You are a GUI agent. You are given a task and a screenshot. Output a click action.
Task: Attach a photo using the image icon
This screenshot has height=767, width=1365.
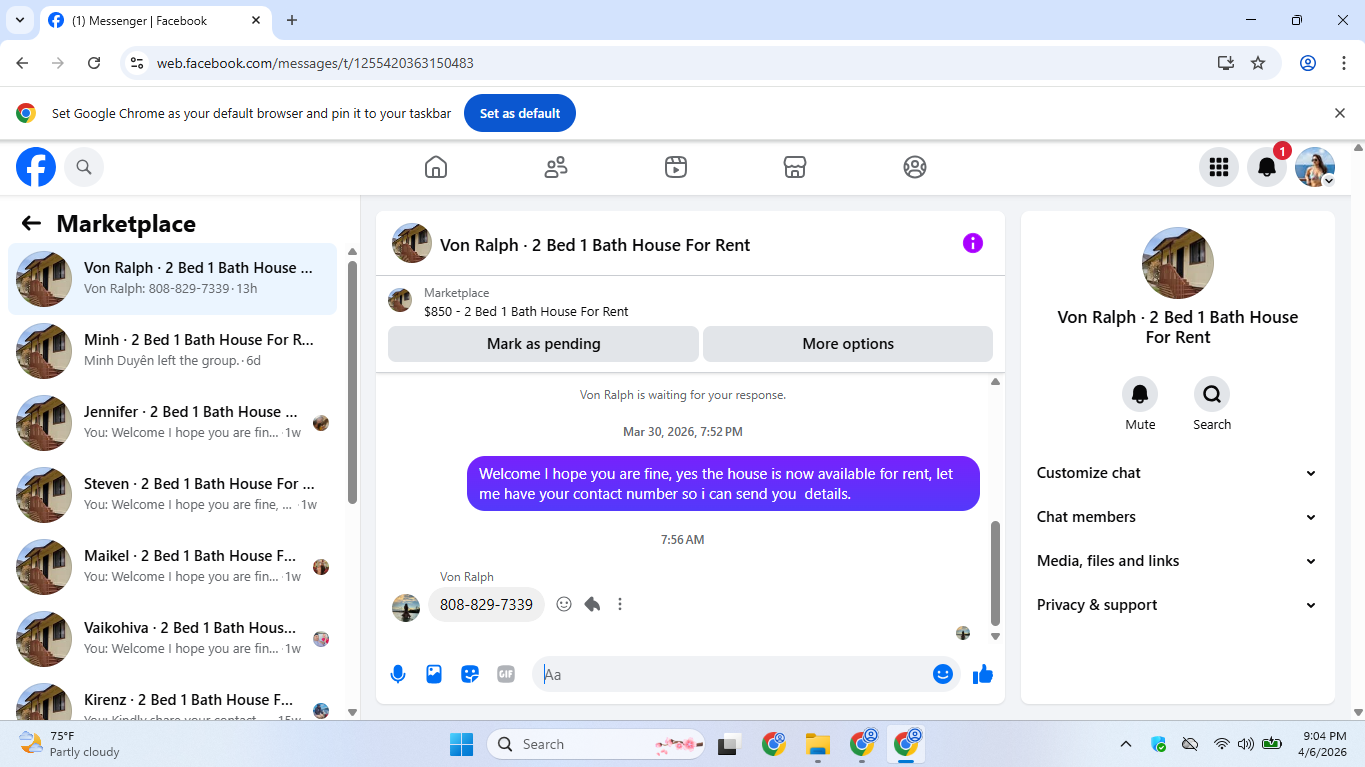click(434, 674)
